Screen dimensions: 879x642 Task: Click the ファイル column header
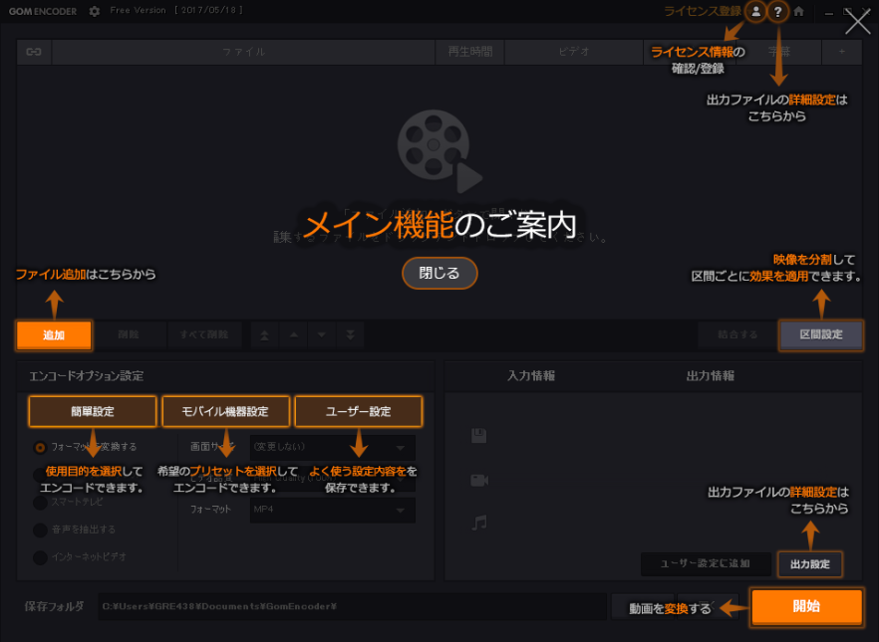click(x=243, y=52)
